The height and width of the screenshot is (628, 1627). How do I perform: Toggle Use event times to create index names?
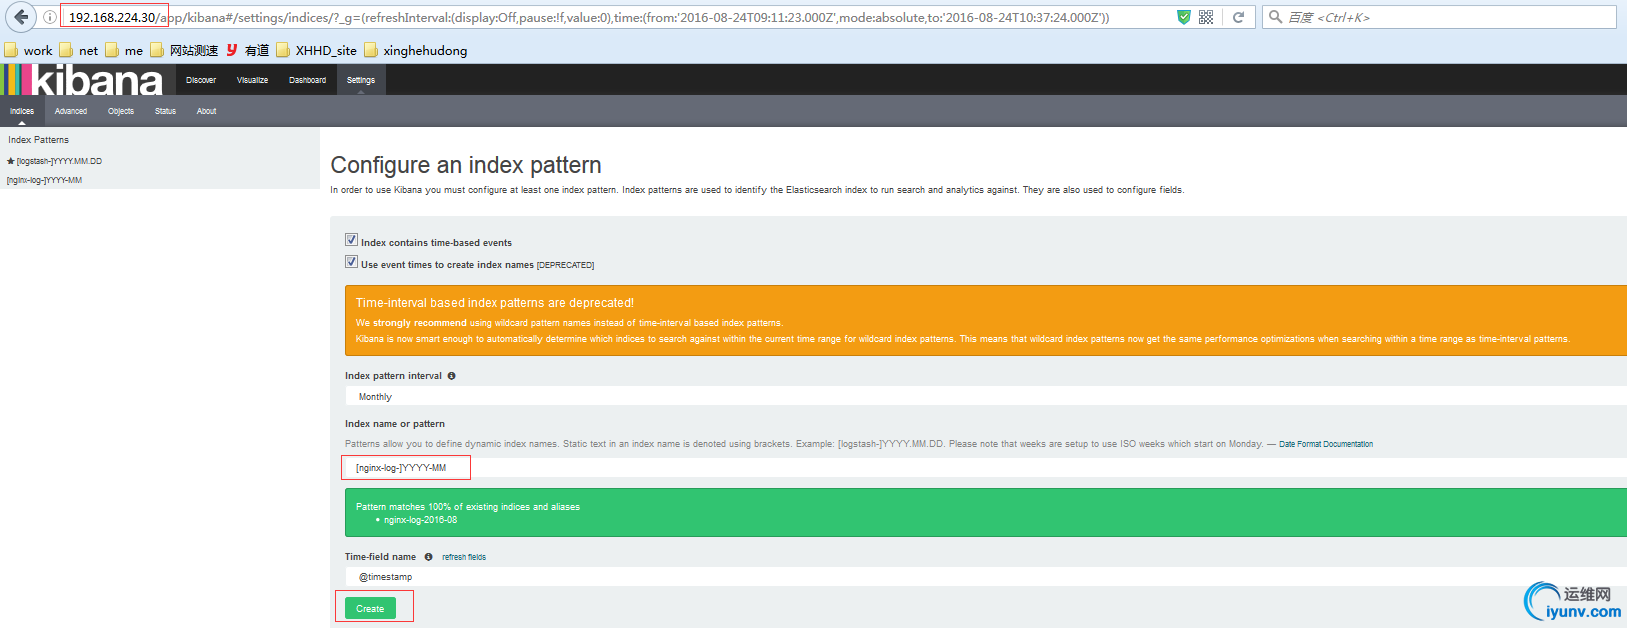tap(351, 262)
